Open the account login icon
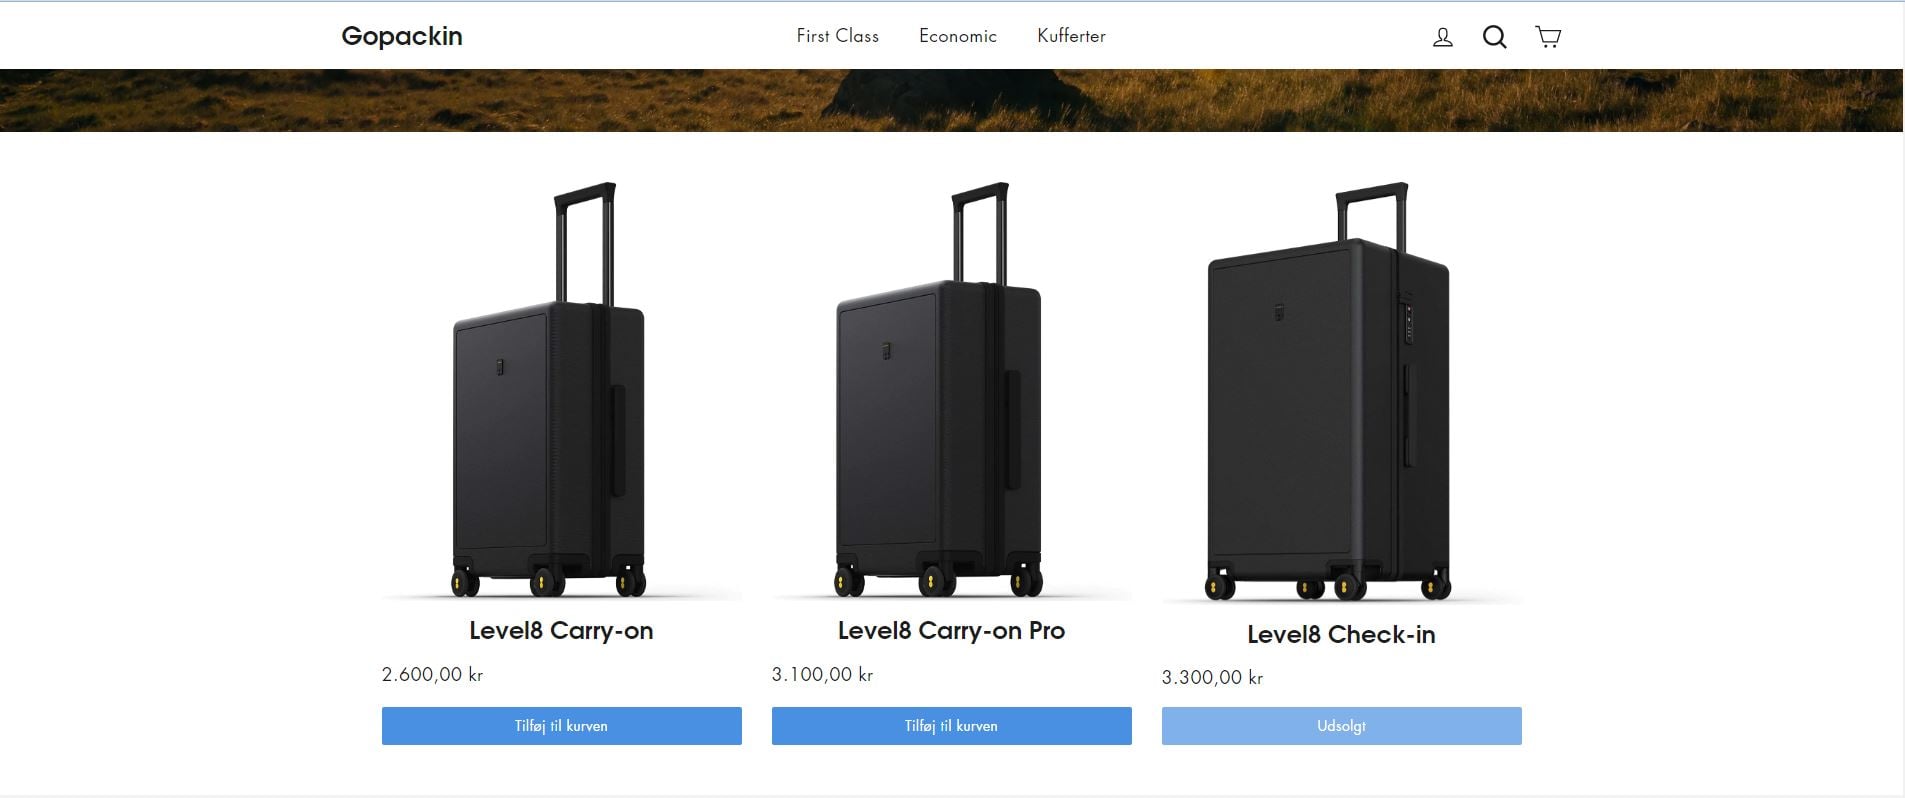 click(x=1442, y=37)
